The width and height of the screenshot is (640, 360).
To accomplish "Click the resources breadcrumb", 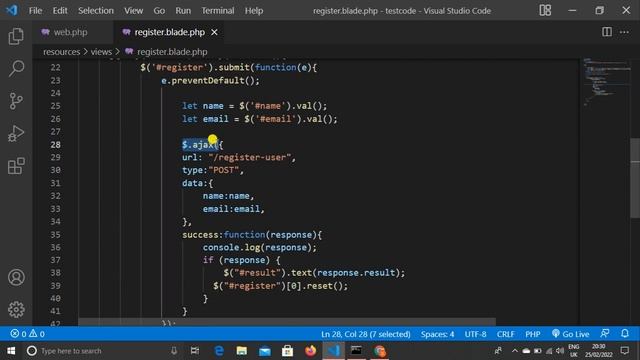I will tap(62, 52).
